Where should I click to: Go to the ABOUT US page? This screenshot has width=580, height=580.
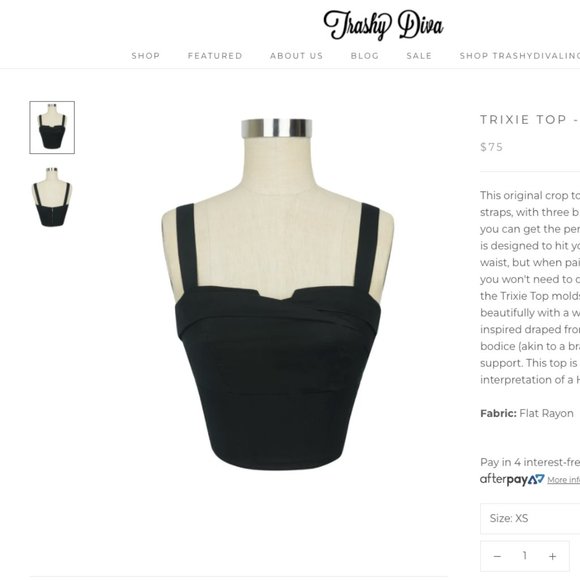(296, 56)
